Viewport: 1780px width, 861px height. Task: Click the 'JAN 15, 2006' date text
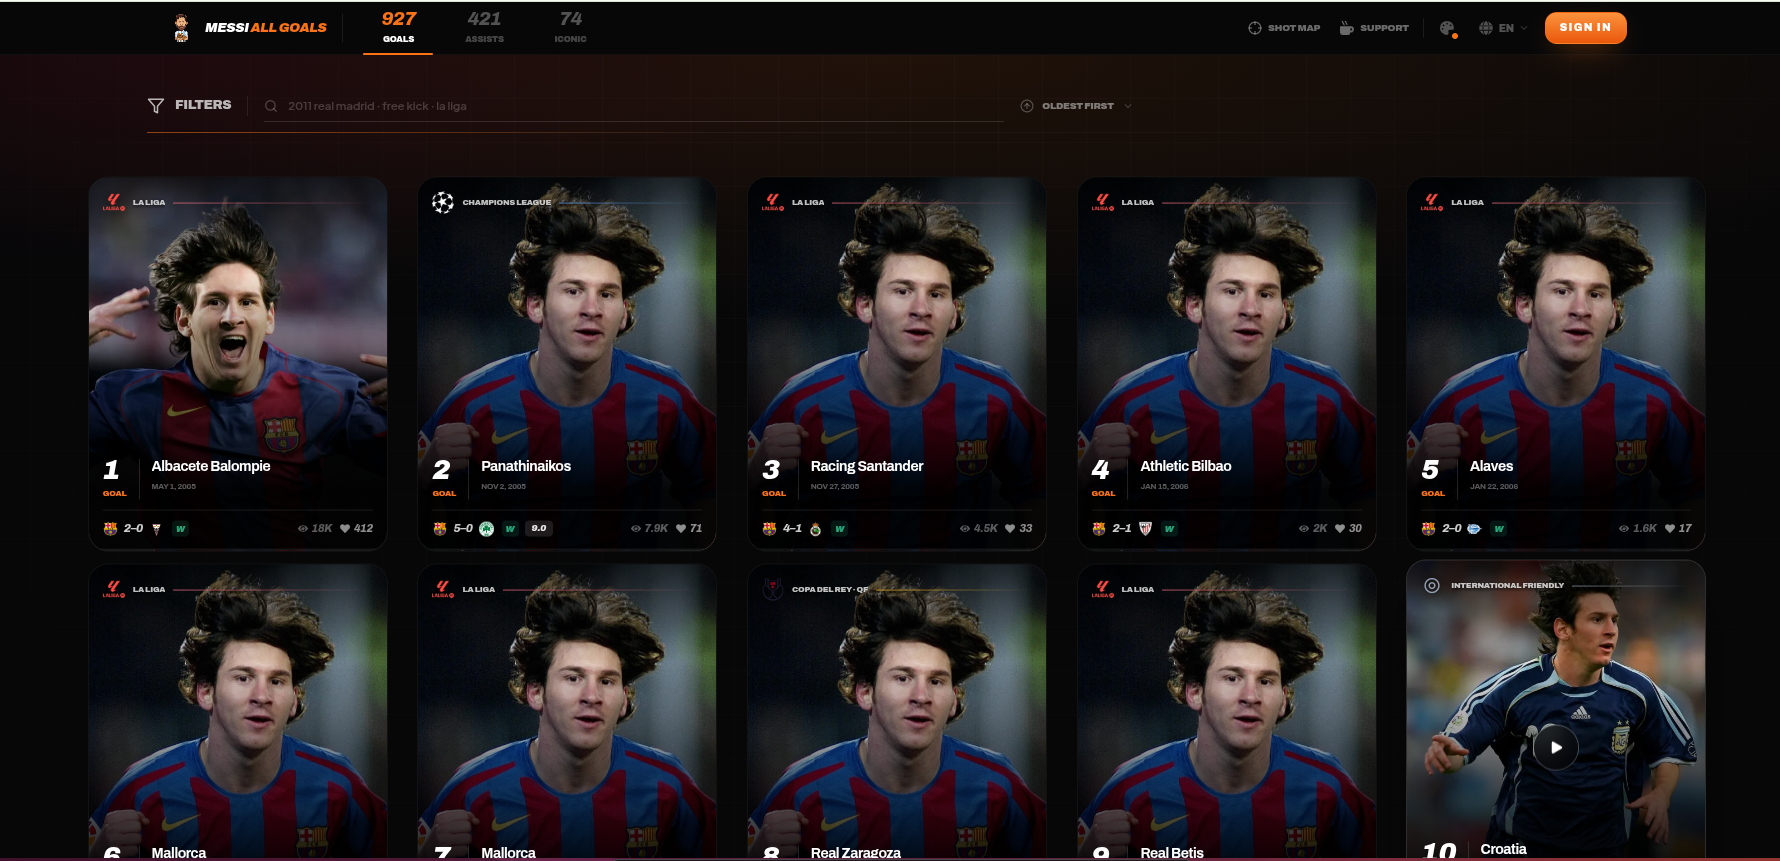(x=1164, y=487)
